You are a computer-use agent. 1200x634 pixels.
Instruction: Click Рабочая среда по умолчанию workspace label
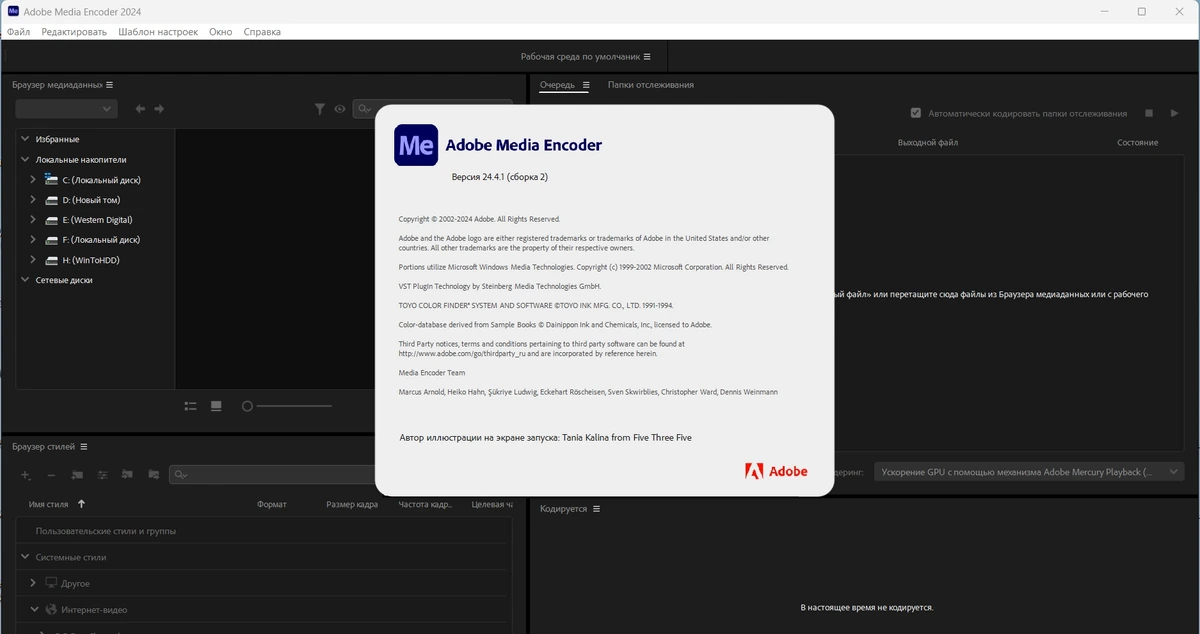tap(580, 57)
